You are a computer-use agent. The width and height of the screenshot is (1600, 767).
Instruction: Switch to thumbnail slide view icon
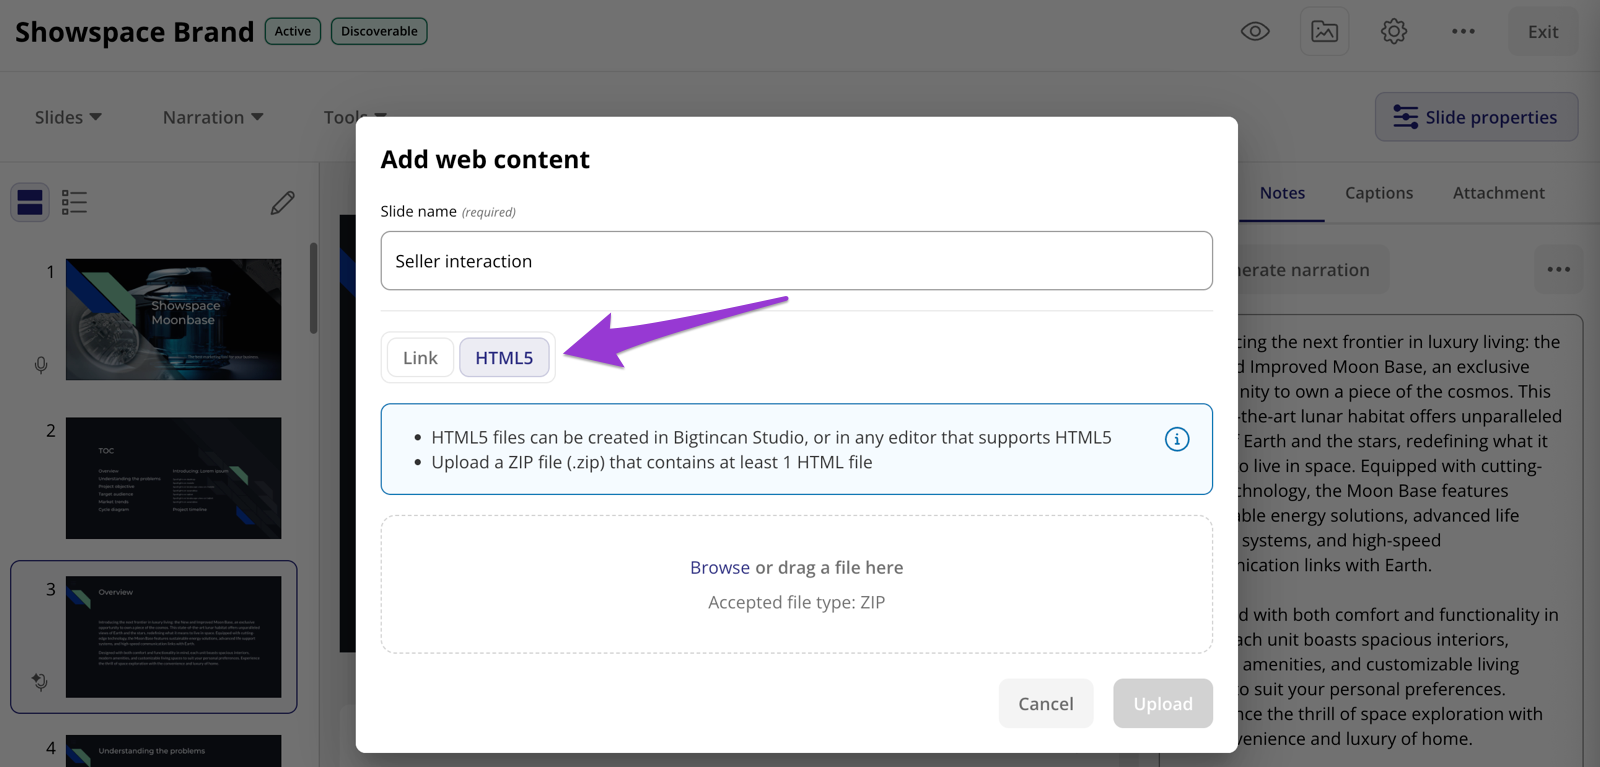(x=30, y=202)
